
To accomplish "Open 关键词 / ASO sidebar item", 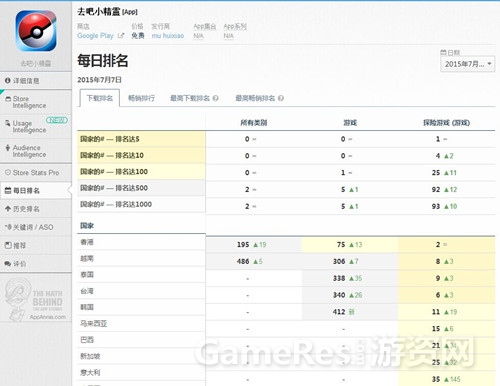I will 36,227.
